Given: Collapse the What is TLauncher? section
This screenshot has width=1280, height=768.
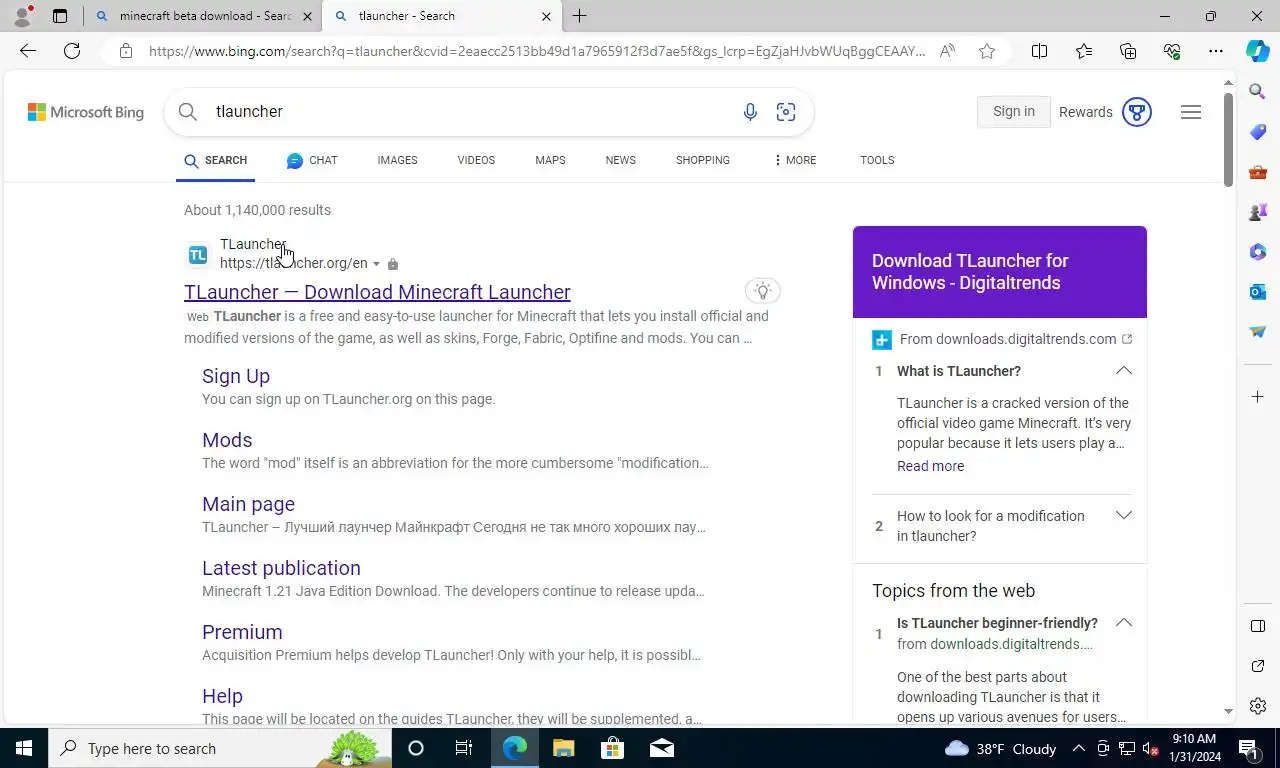Looking at the screenshot, I should pos(1124,371).
